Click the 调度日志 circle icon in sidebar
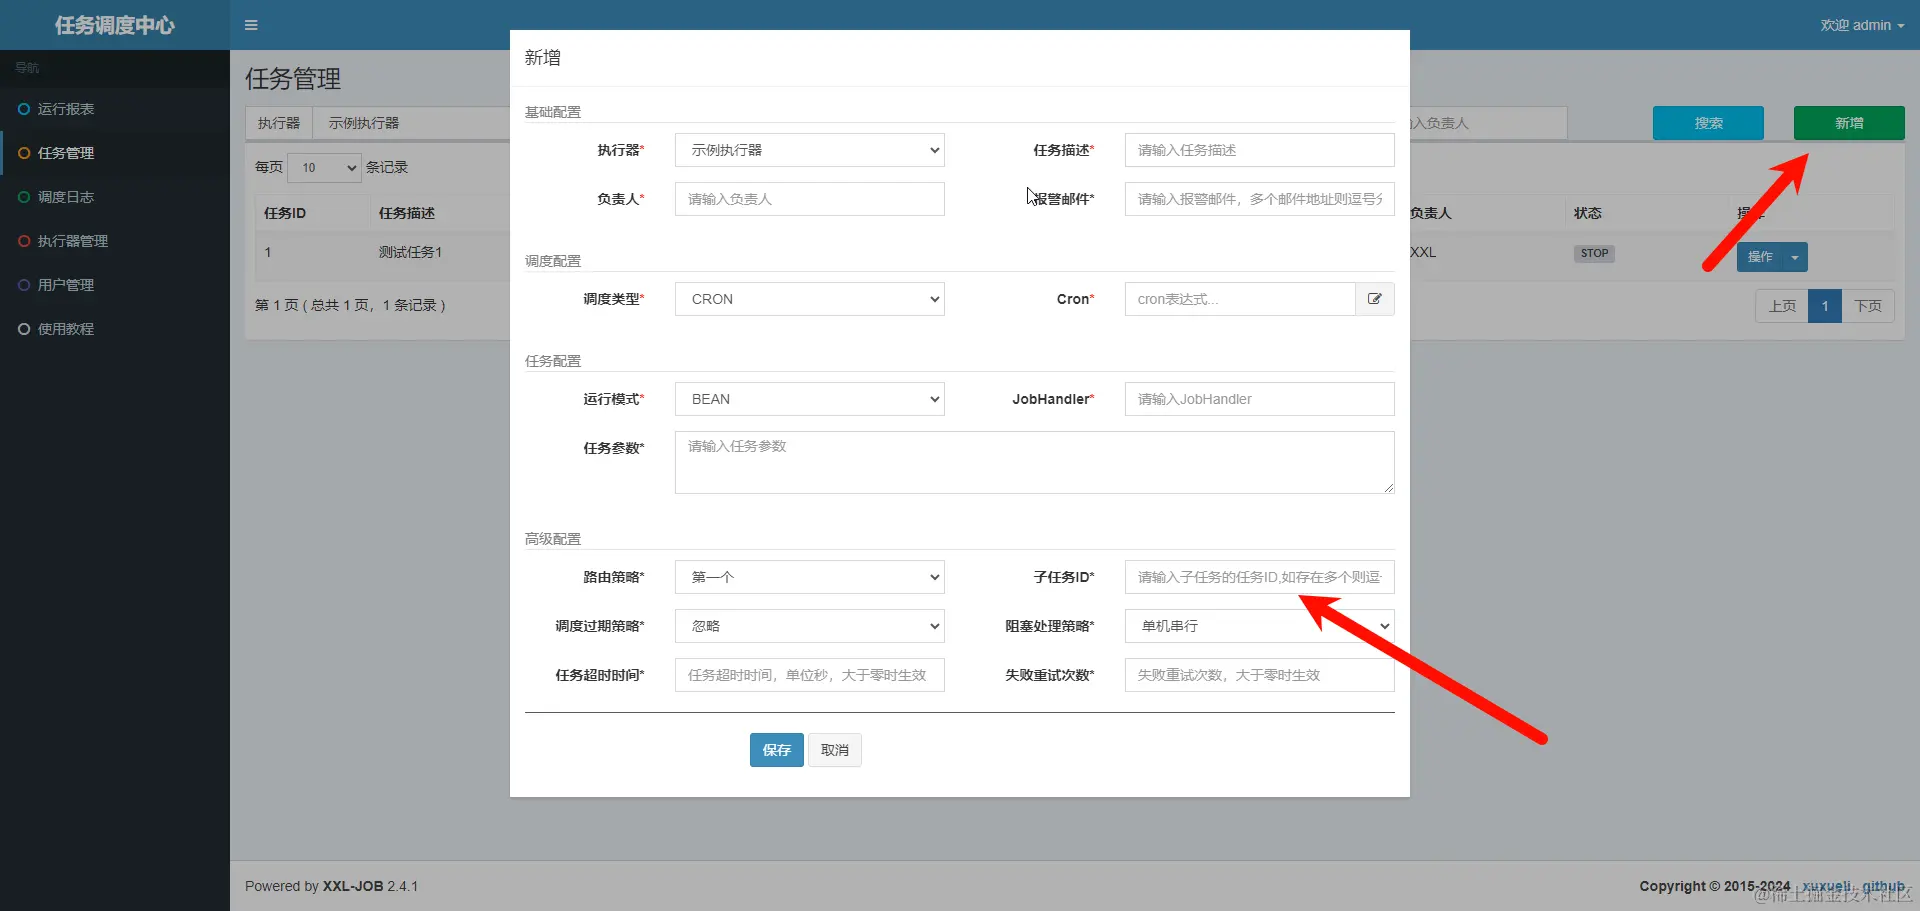The height and width of the screenshot is (911, 1920). [24, 197]
